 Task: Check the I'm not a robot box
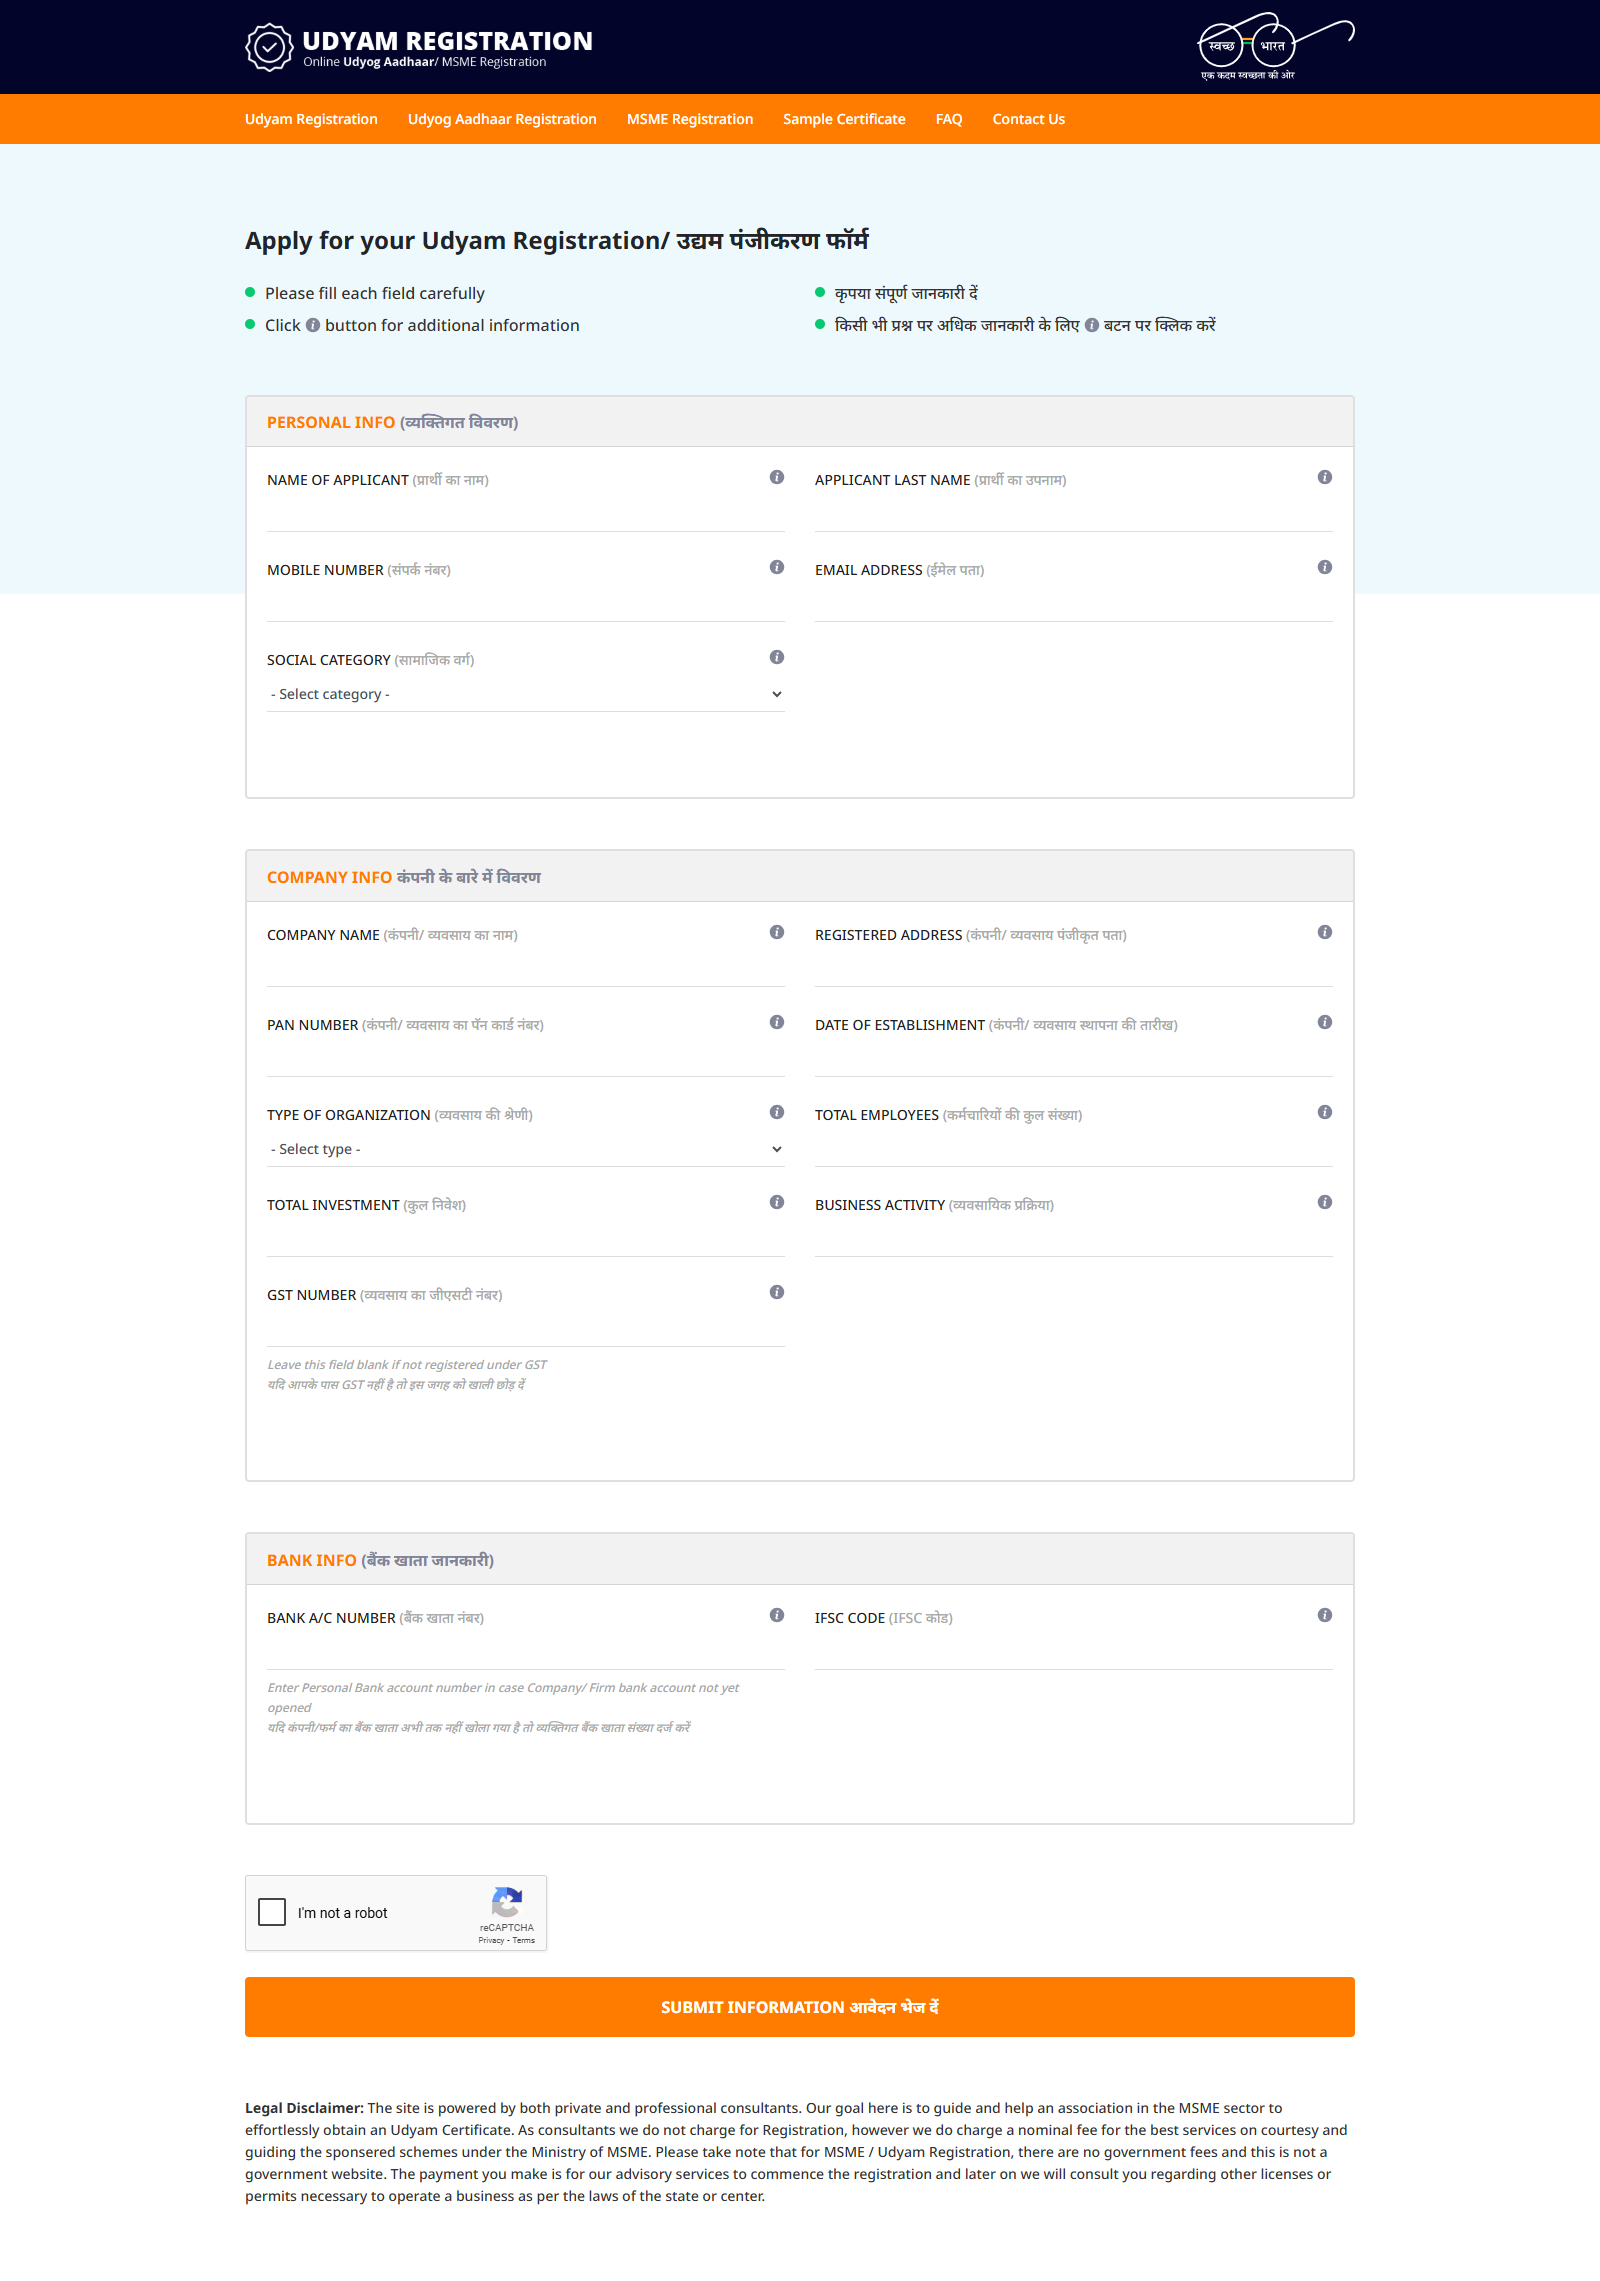(272, 1912)
